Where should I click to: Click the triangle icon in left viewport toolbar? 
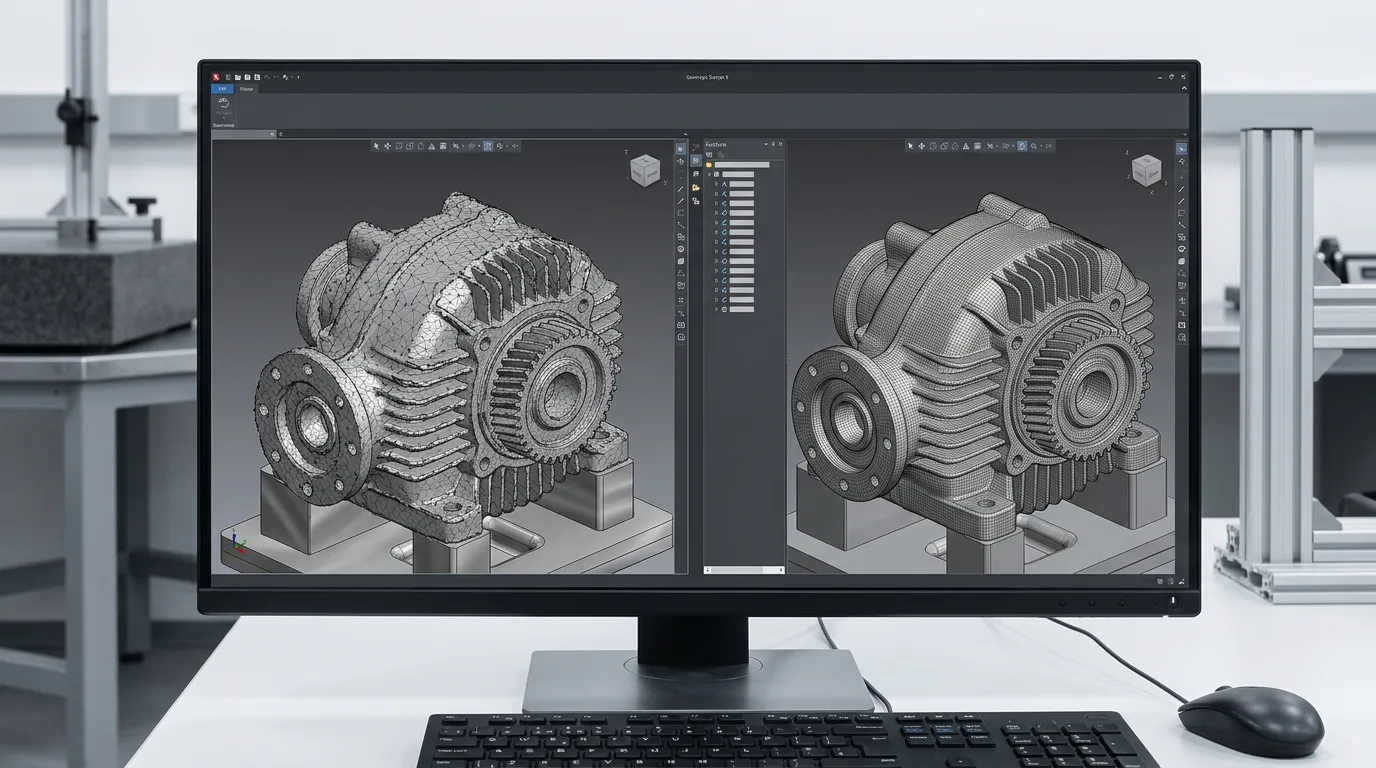(x=431, y=146)
